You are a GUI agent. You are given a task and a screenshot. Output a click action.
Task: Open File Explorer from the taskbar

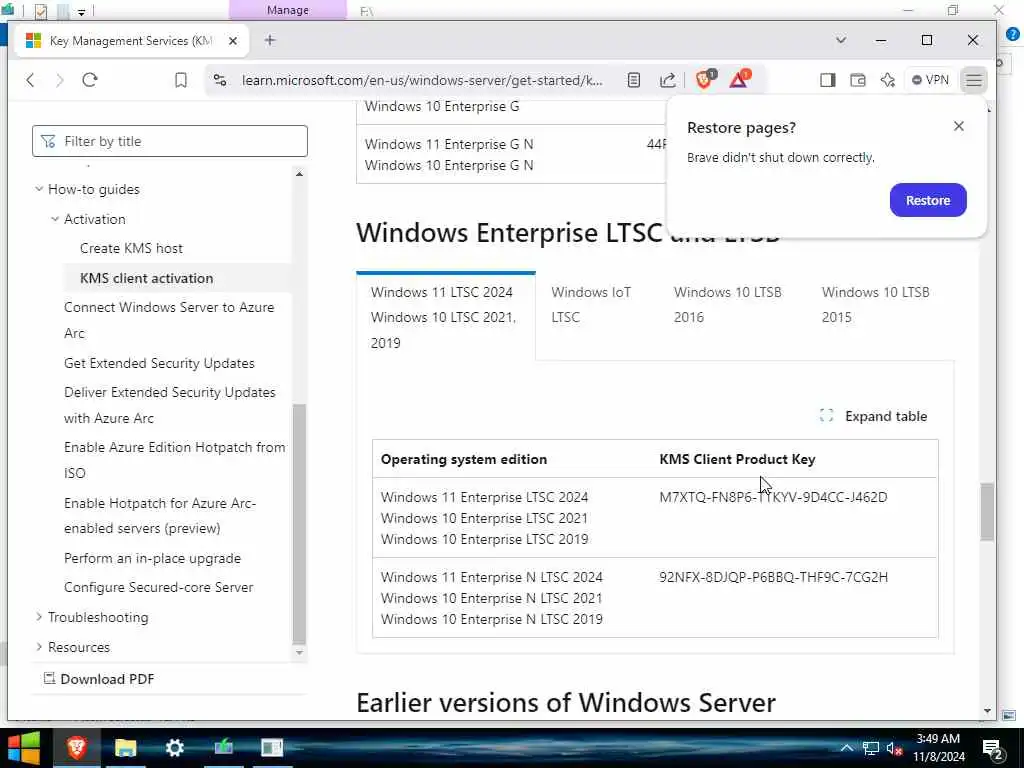coord(125,747)
